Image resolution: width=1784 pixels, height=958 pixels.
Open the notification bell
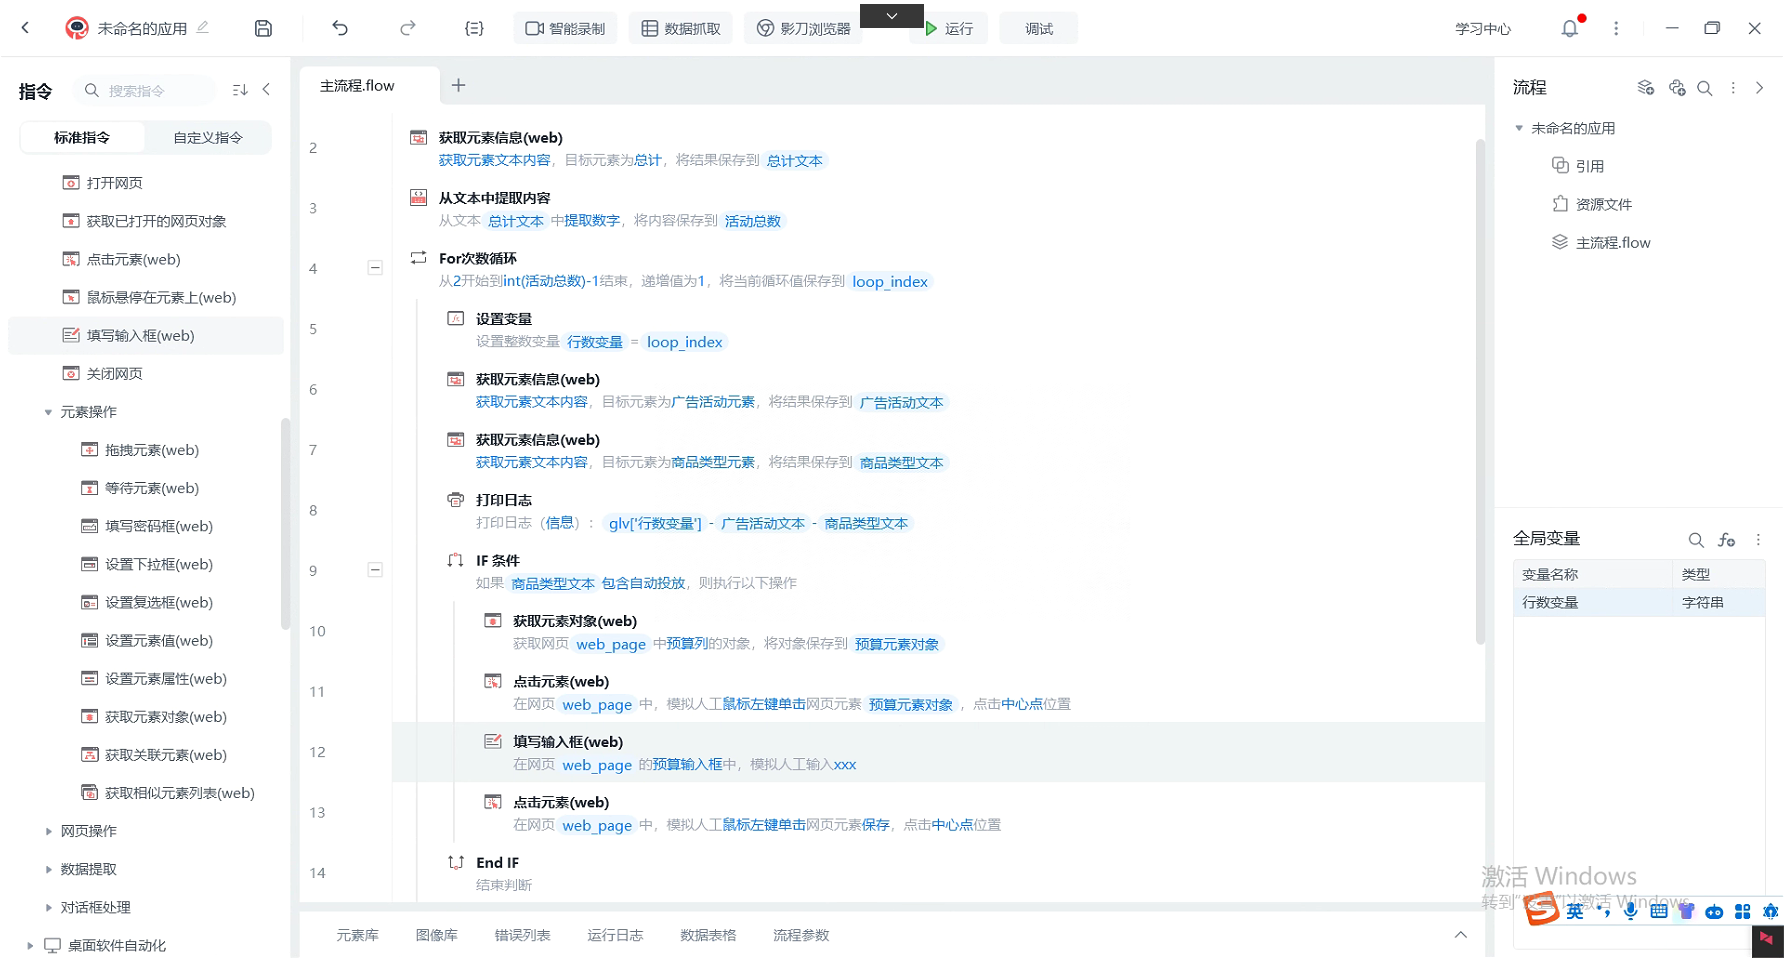[x=1570, y=28]
